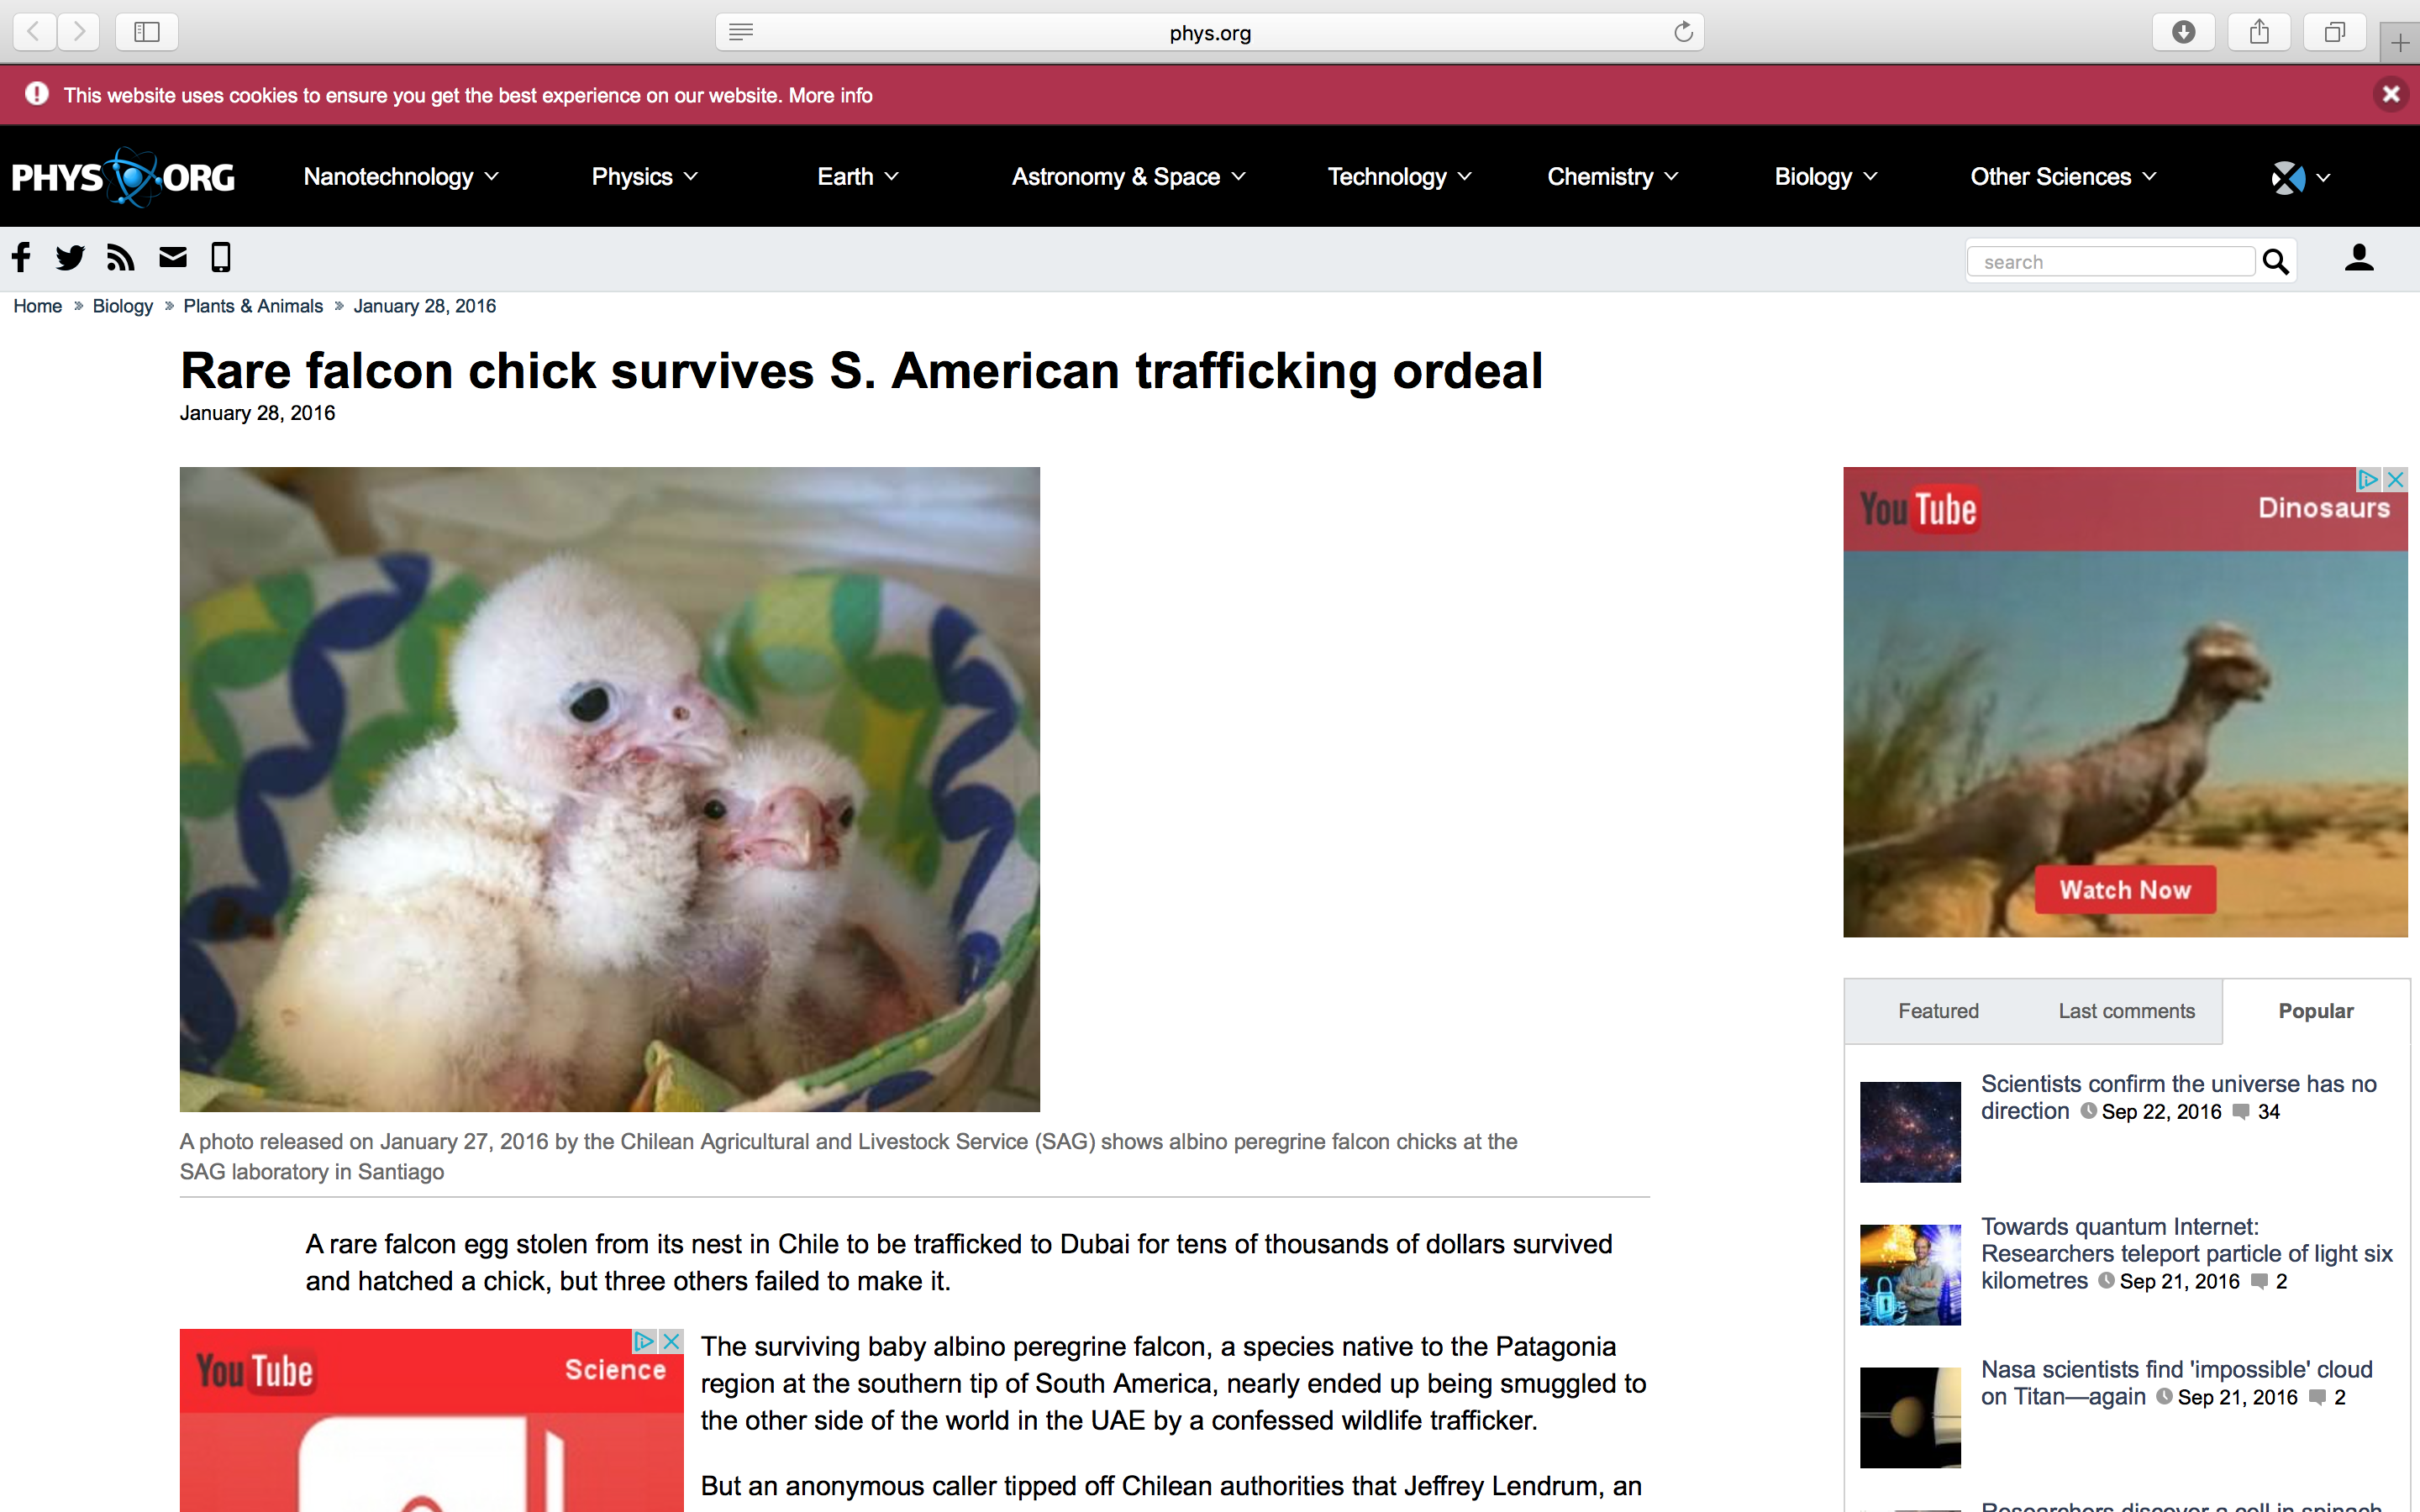2420x1512 pixels.
Task: Switch to the Last comments tab
Action: tap(2126, 1011)
